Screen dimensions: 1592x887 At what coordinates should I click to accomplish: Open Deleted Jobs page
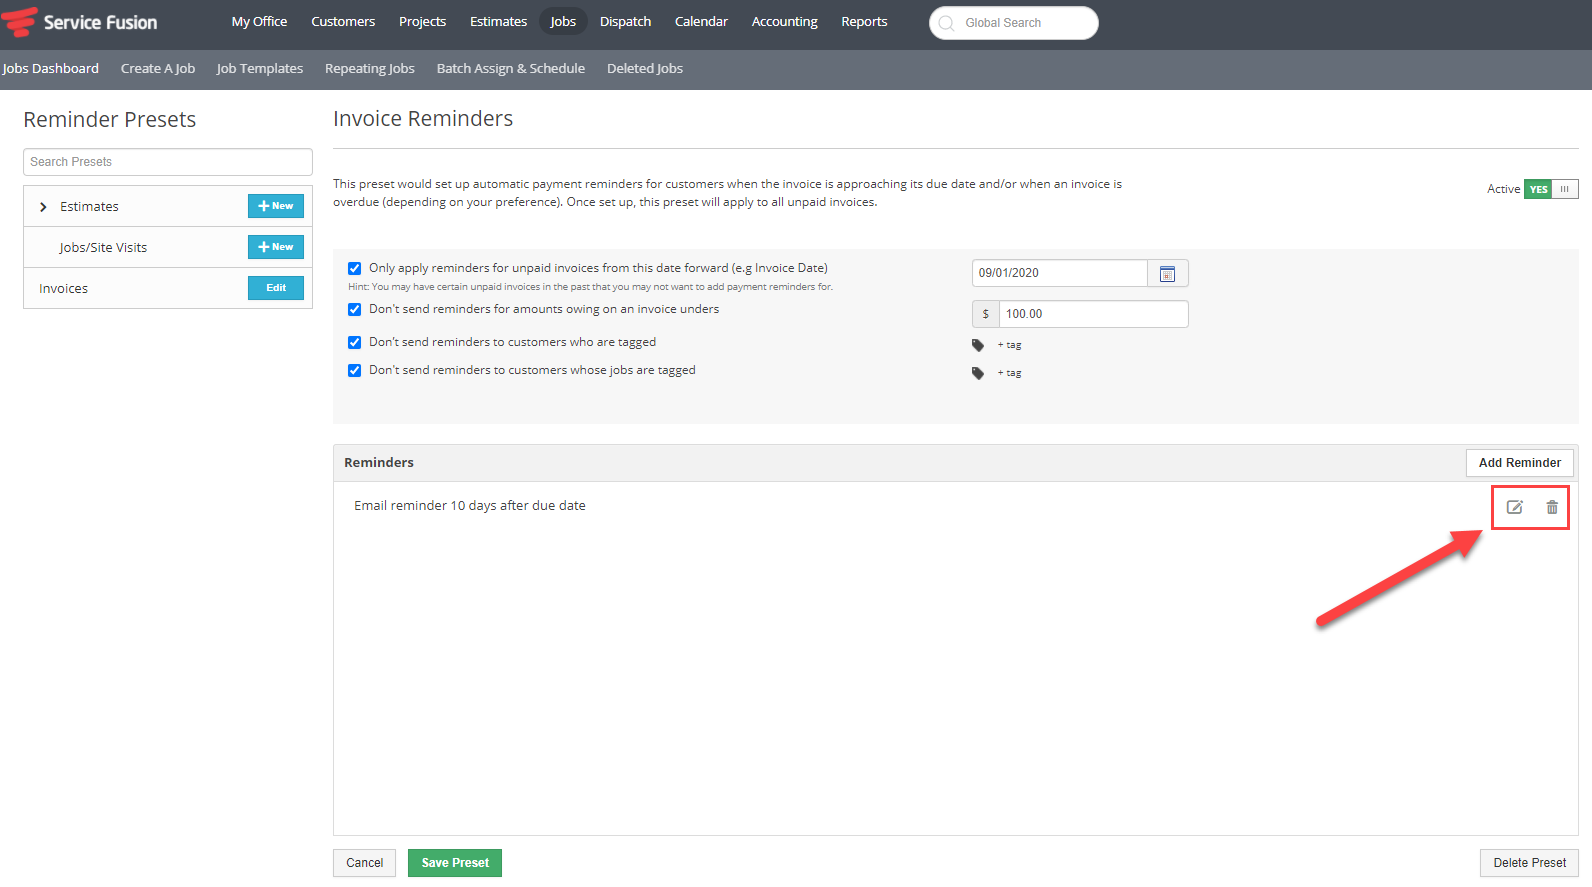(645, 68)
